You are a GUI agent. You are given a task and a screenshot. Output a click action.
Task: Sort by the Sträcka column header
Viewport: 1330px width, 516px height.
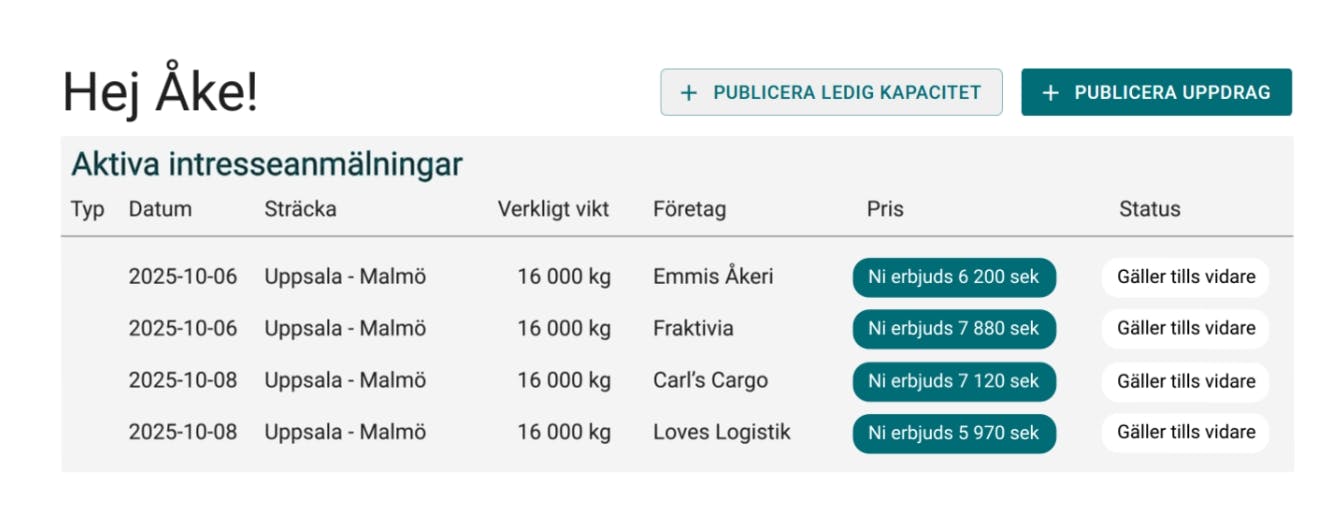click(300, 210)
